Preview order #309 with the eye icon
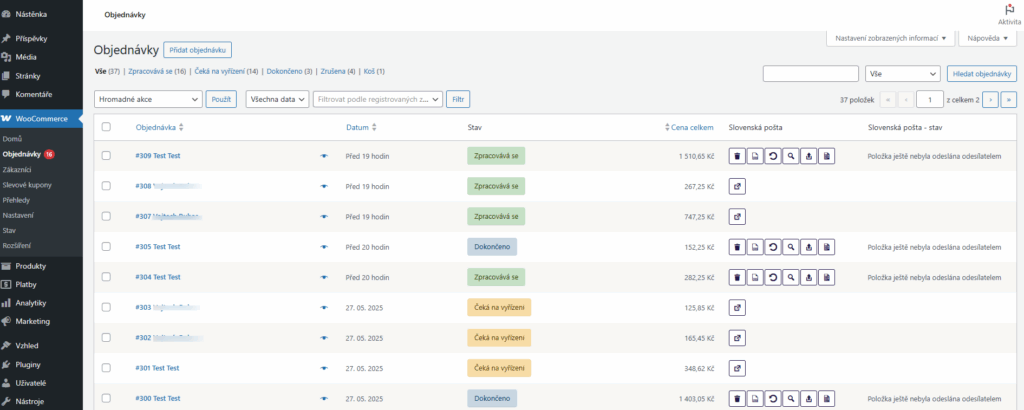The height and width of the screenshot is (410, 1024). (x=323, y=156)
